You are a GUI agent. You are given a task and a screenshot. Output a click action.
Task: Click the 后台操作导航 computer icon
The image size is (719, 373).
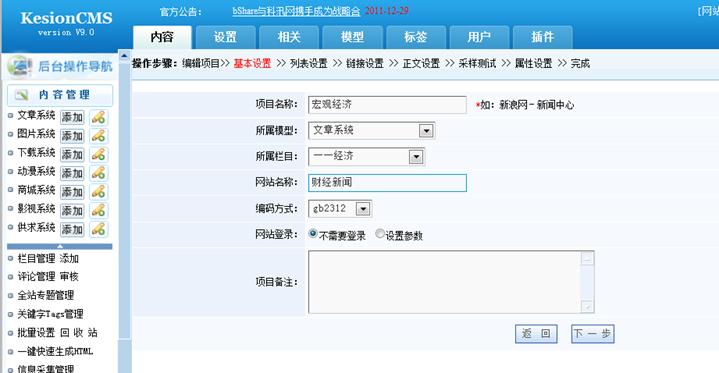19,66
